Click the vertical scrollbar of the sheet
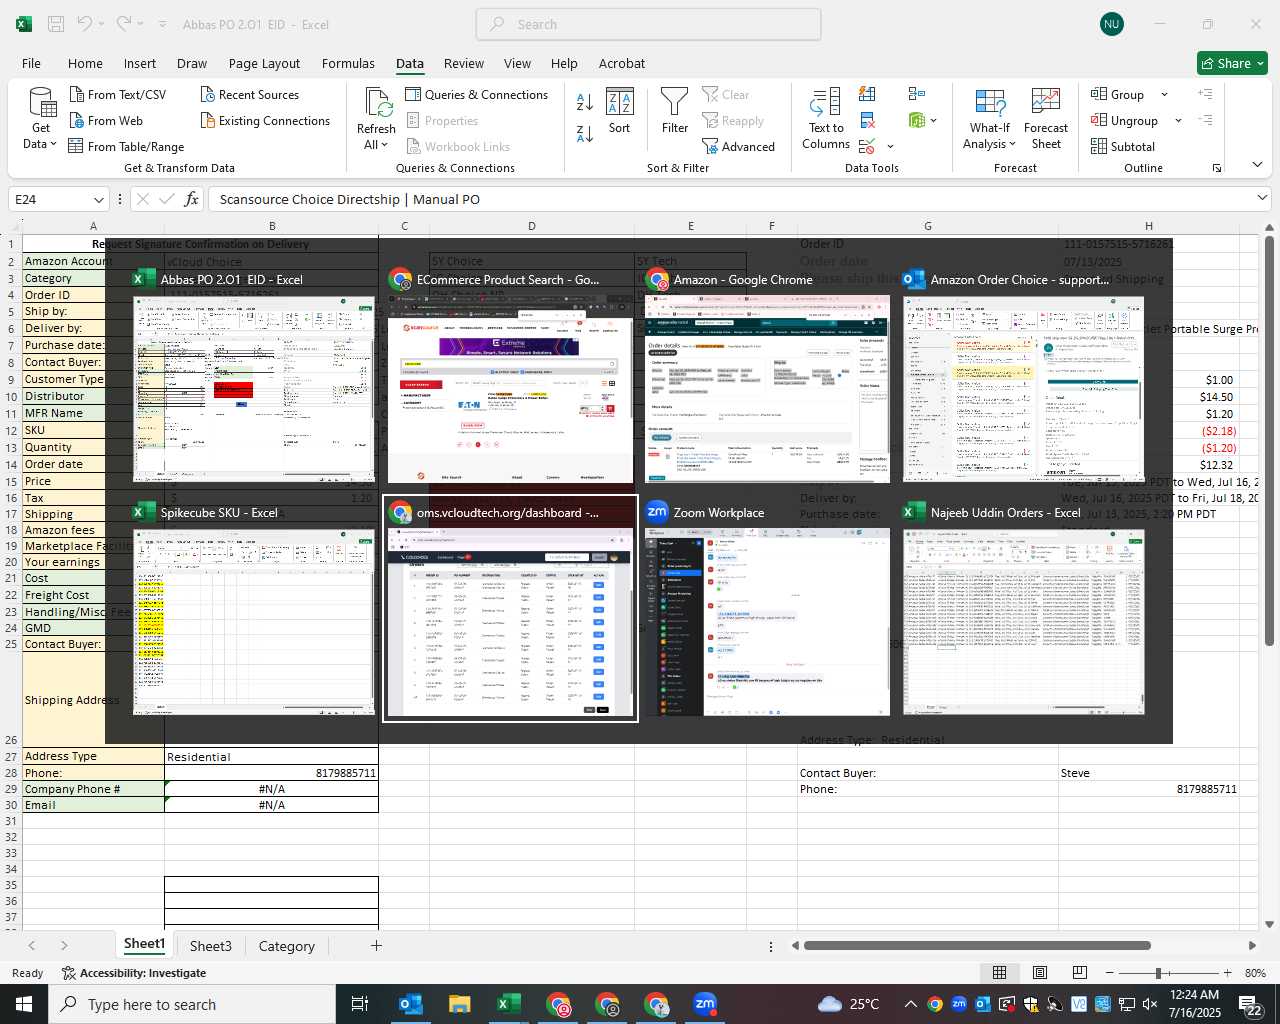1280x1024 pixels. (1269, 441)
